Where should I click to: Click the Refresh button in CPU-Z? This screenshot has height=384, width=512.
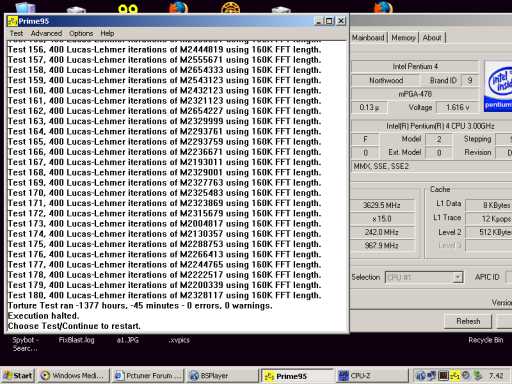[468, 321]
